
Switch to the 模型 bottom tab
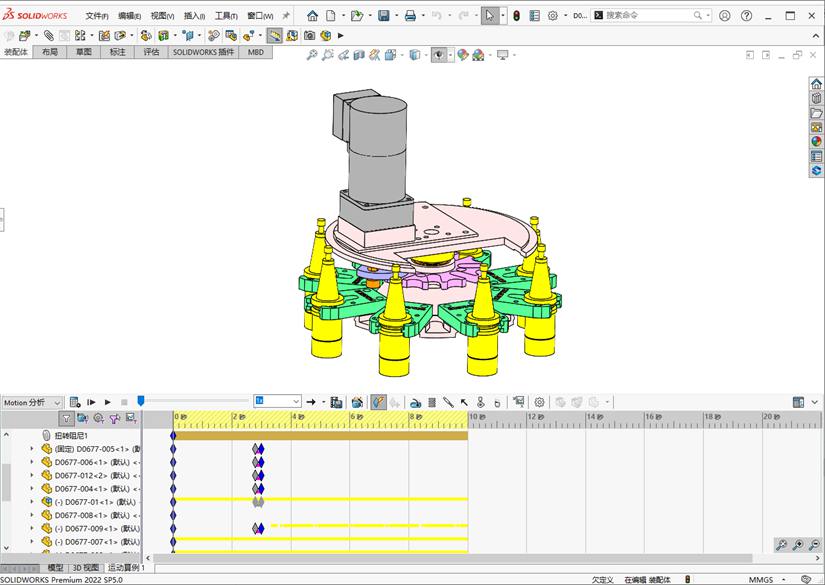click(x=55, y=568)
